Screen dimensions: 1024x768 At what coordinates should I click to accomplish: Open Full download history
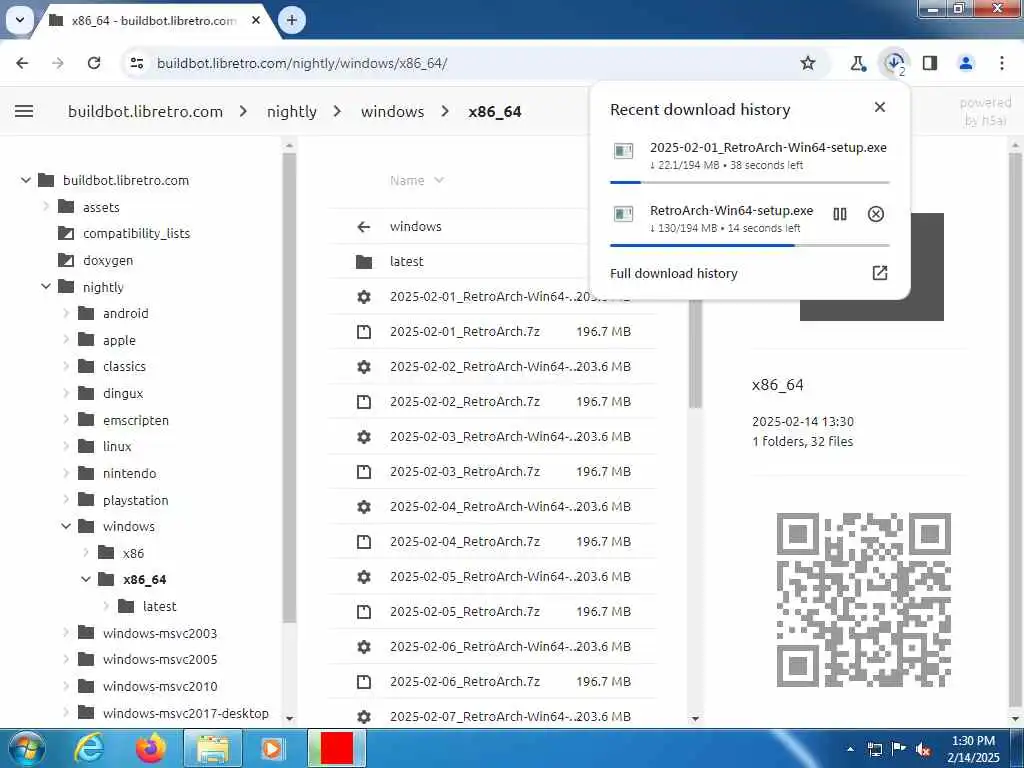(673, 273)
